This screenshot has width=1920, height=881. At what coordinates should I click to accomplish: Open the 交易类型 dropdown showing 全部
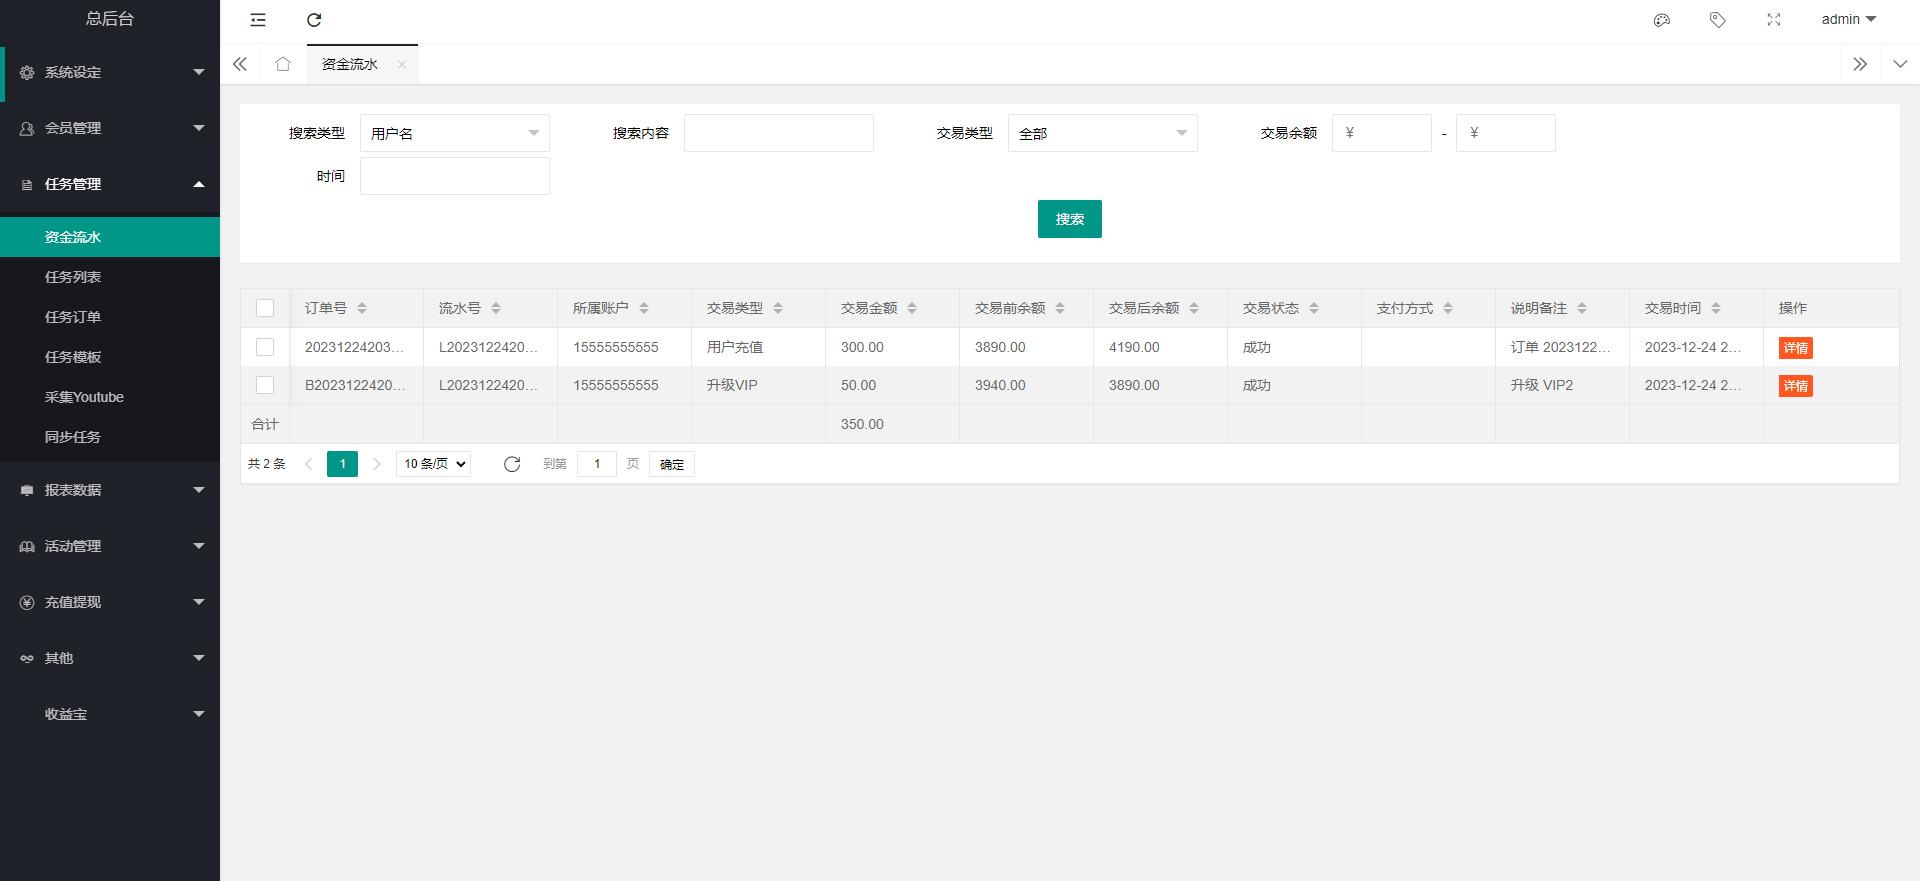click(1103, 133)
